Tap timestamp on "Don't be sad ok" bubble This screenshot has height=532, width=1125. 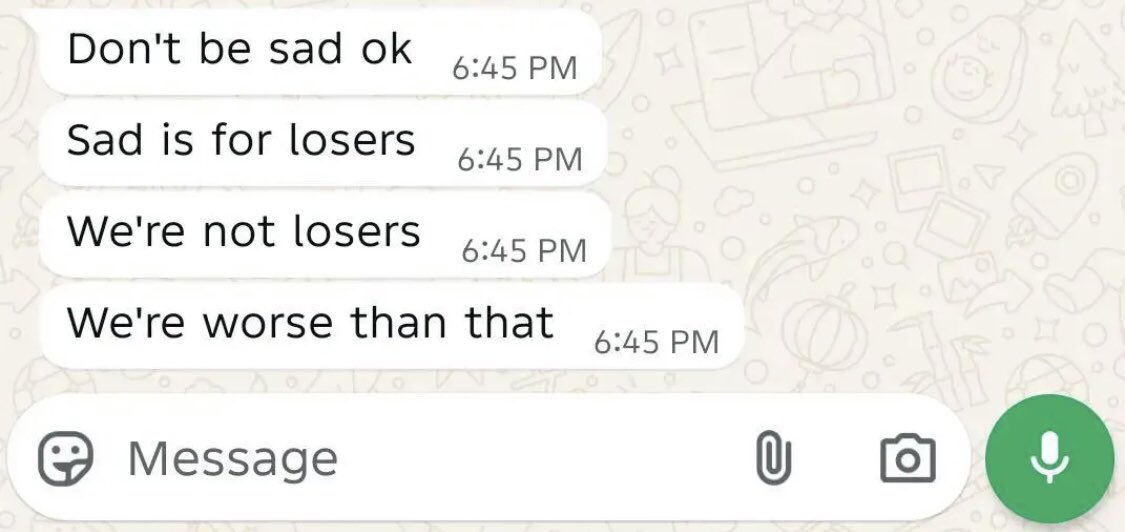coord(514,68)
